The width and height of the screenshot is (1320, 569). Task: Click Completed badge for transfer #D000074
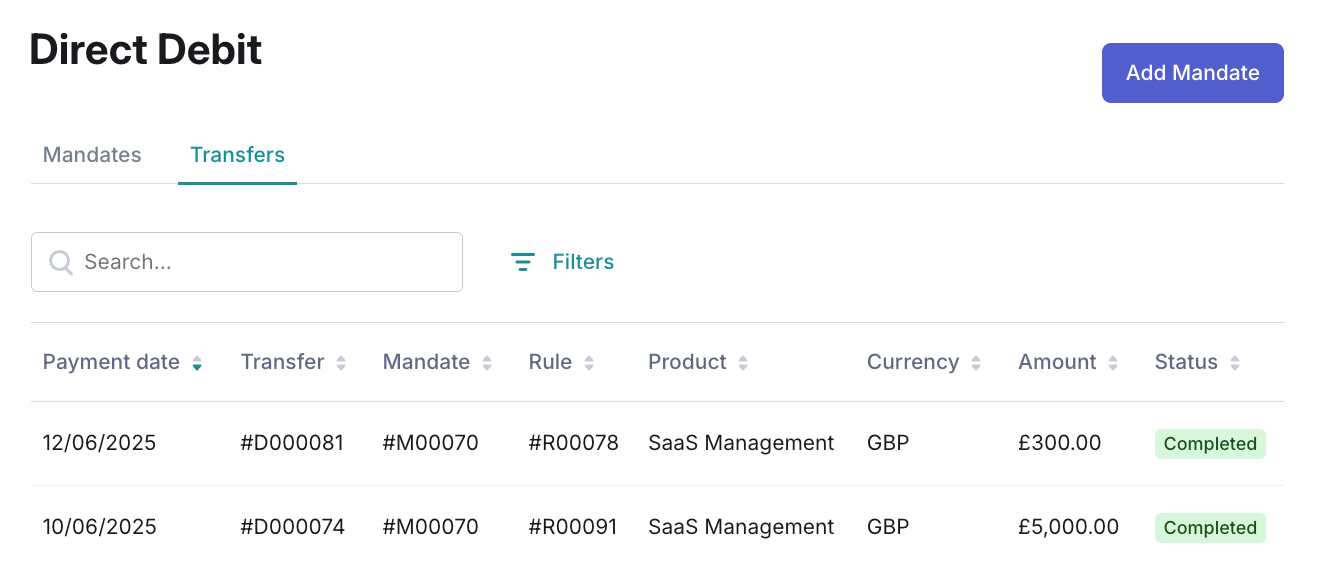[1210, 528]
